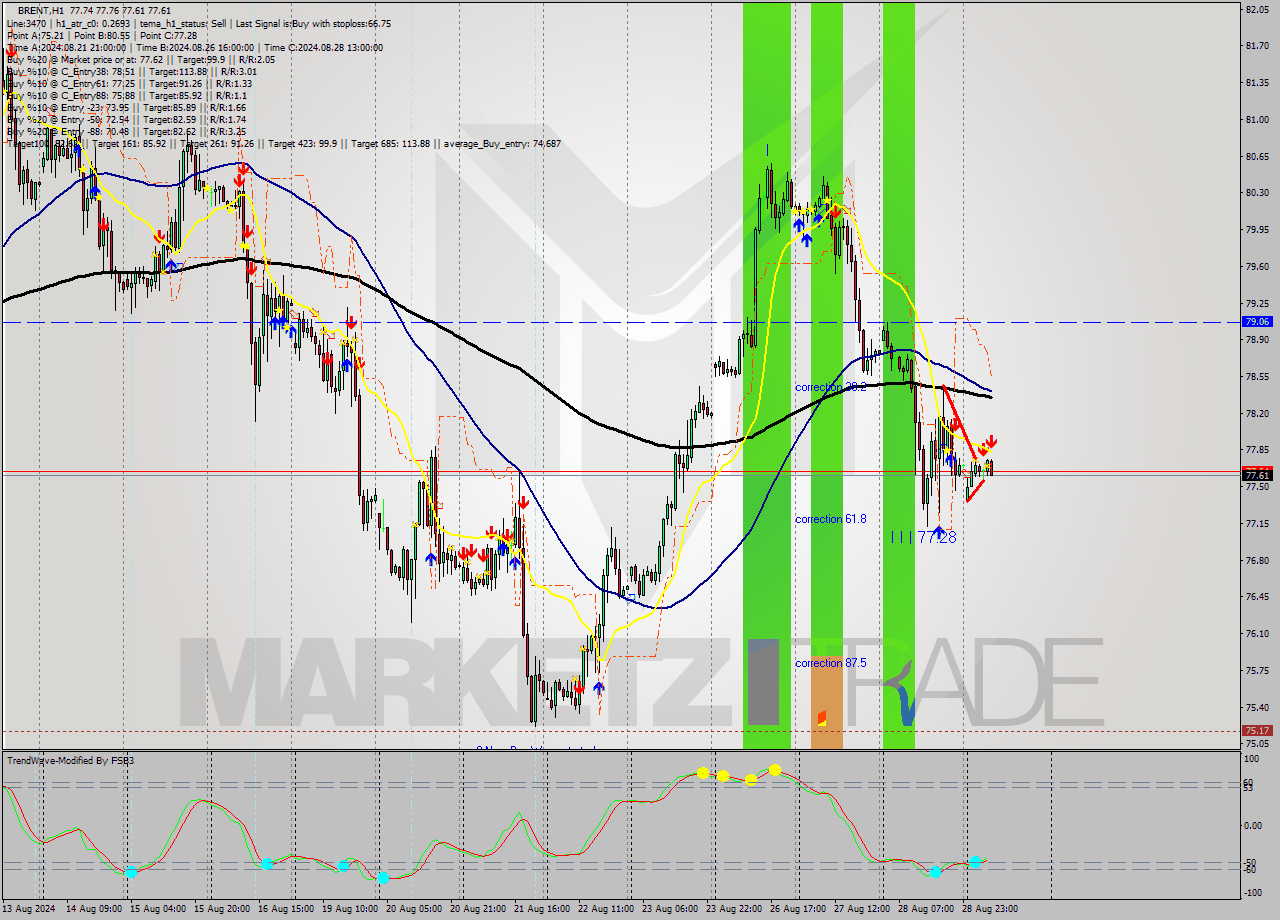Click the 75.40 price axis value
Screen dimensions: 1280x920
tap(1257, 707)
